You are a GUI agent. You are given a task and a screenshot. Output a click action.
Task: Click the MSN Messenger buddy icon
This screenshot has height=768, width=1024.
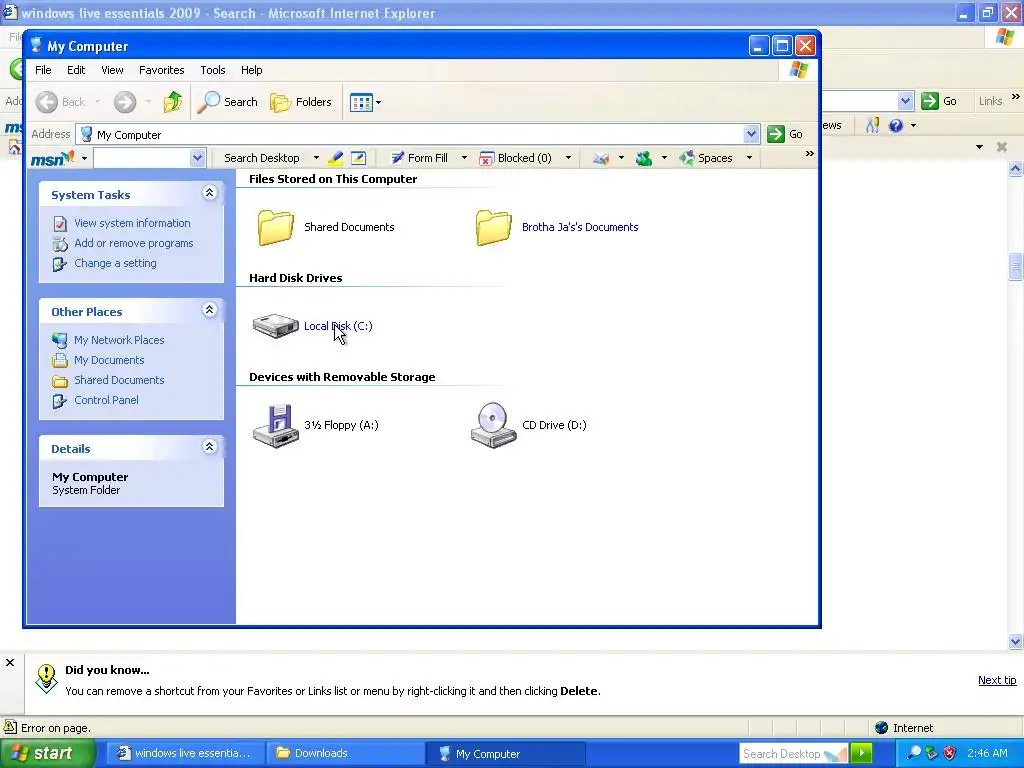tap(644, 158)
